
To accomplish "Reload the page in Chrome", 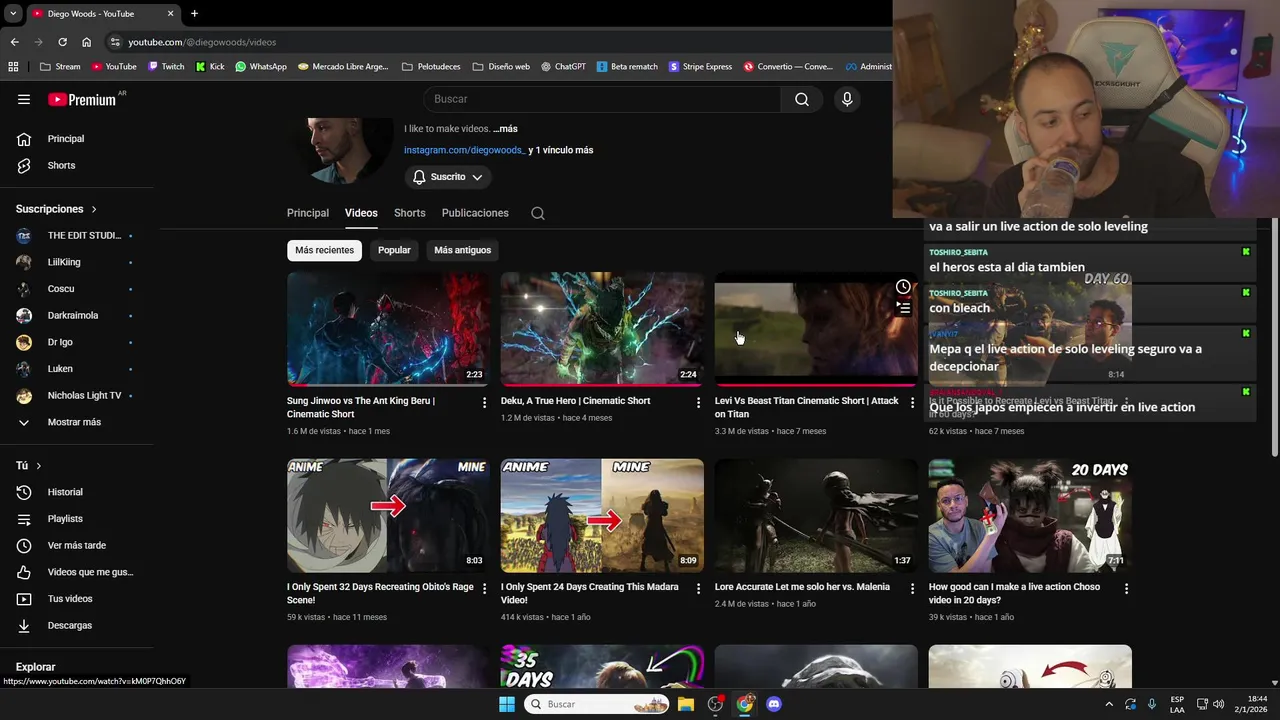I will click(x=62, y=42).
